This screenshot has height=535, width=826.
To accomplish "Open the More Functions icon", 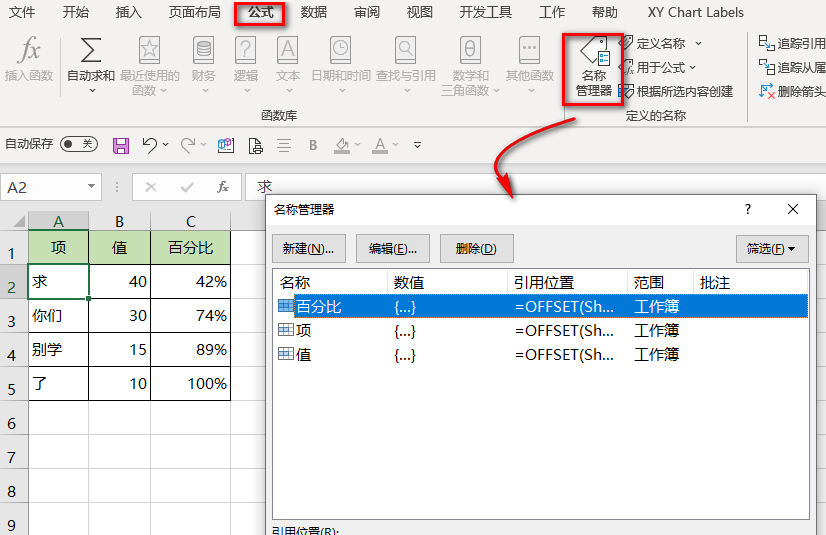I will 529,51.
